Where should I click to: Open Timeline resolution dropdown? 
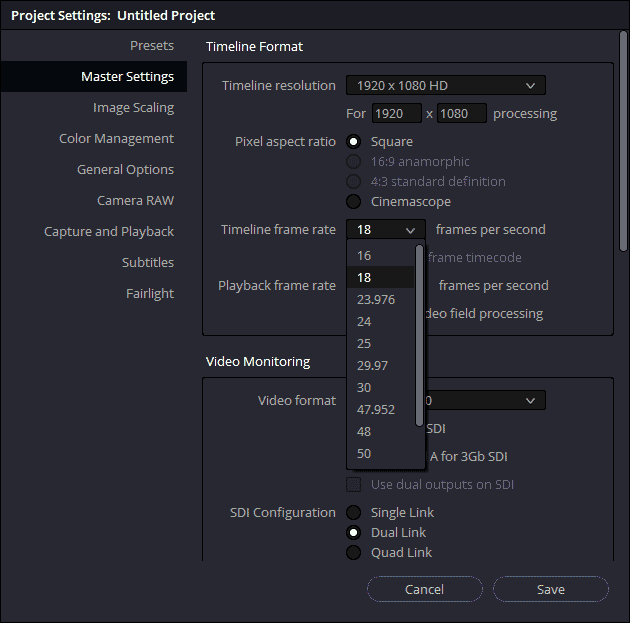(x=446, y=85)
